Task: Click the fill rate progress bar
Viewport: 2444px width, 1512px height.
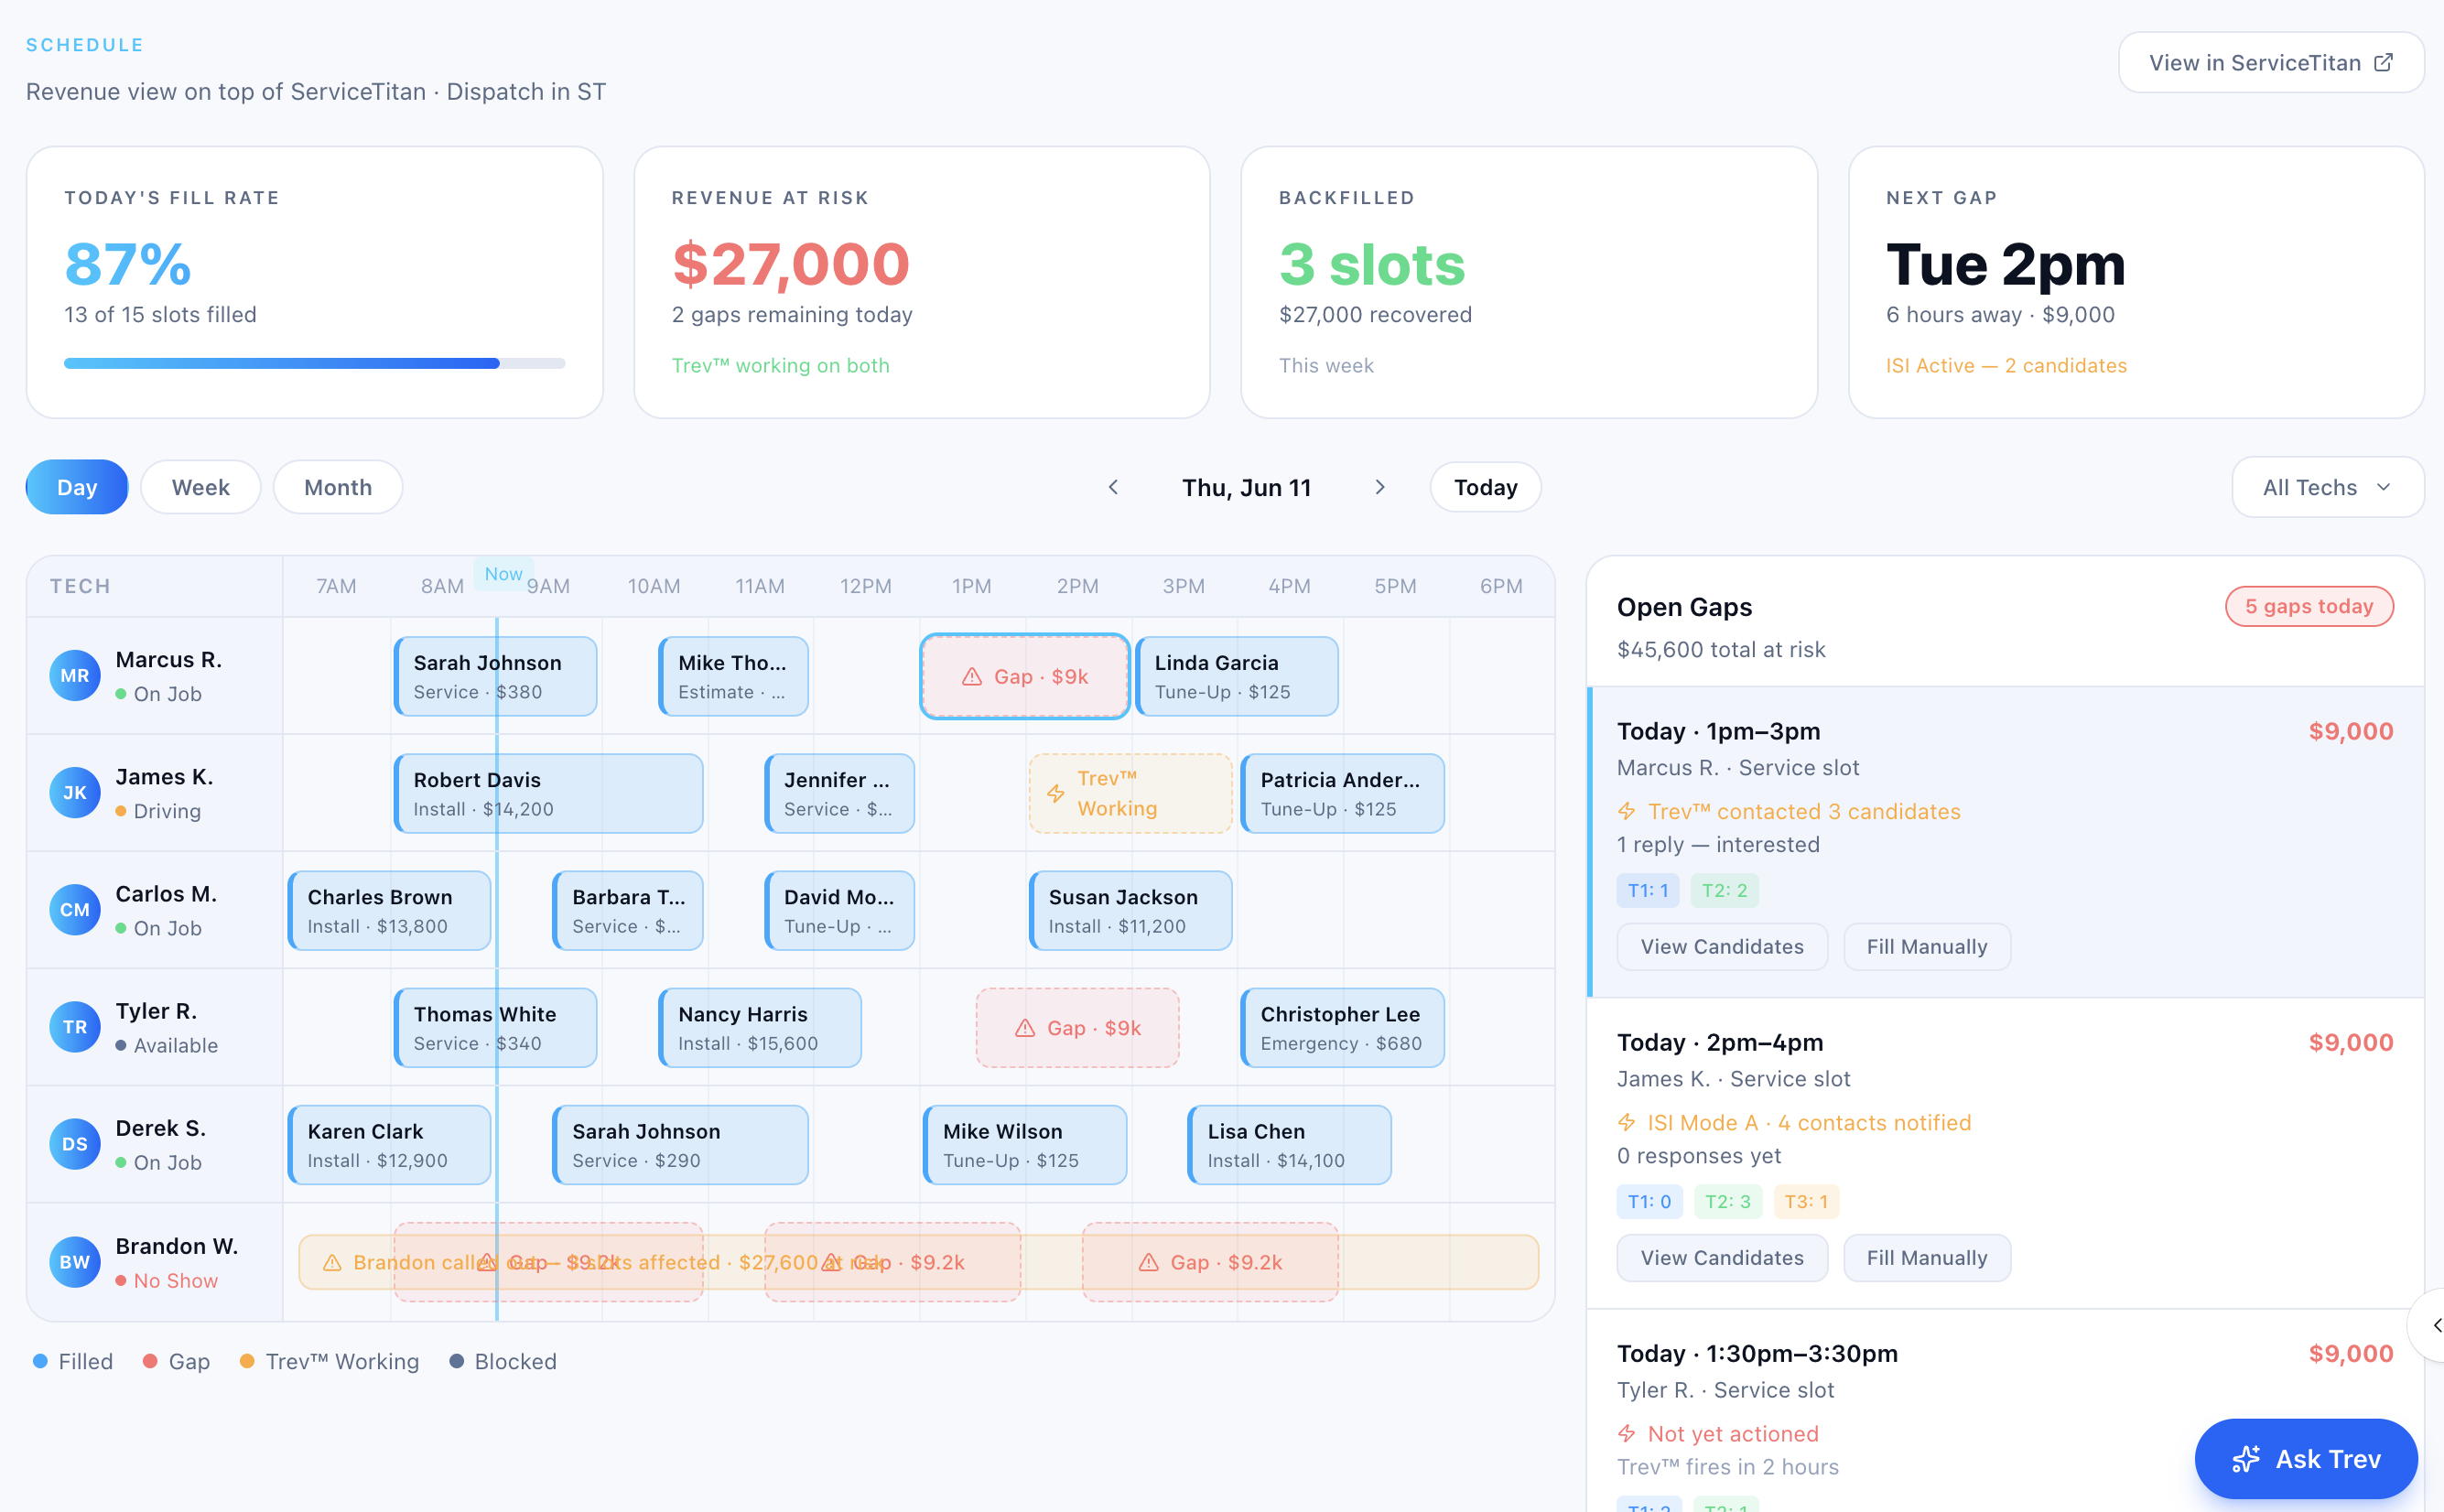Action: pos(315,364)
